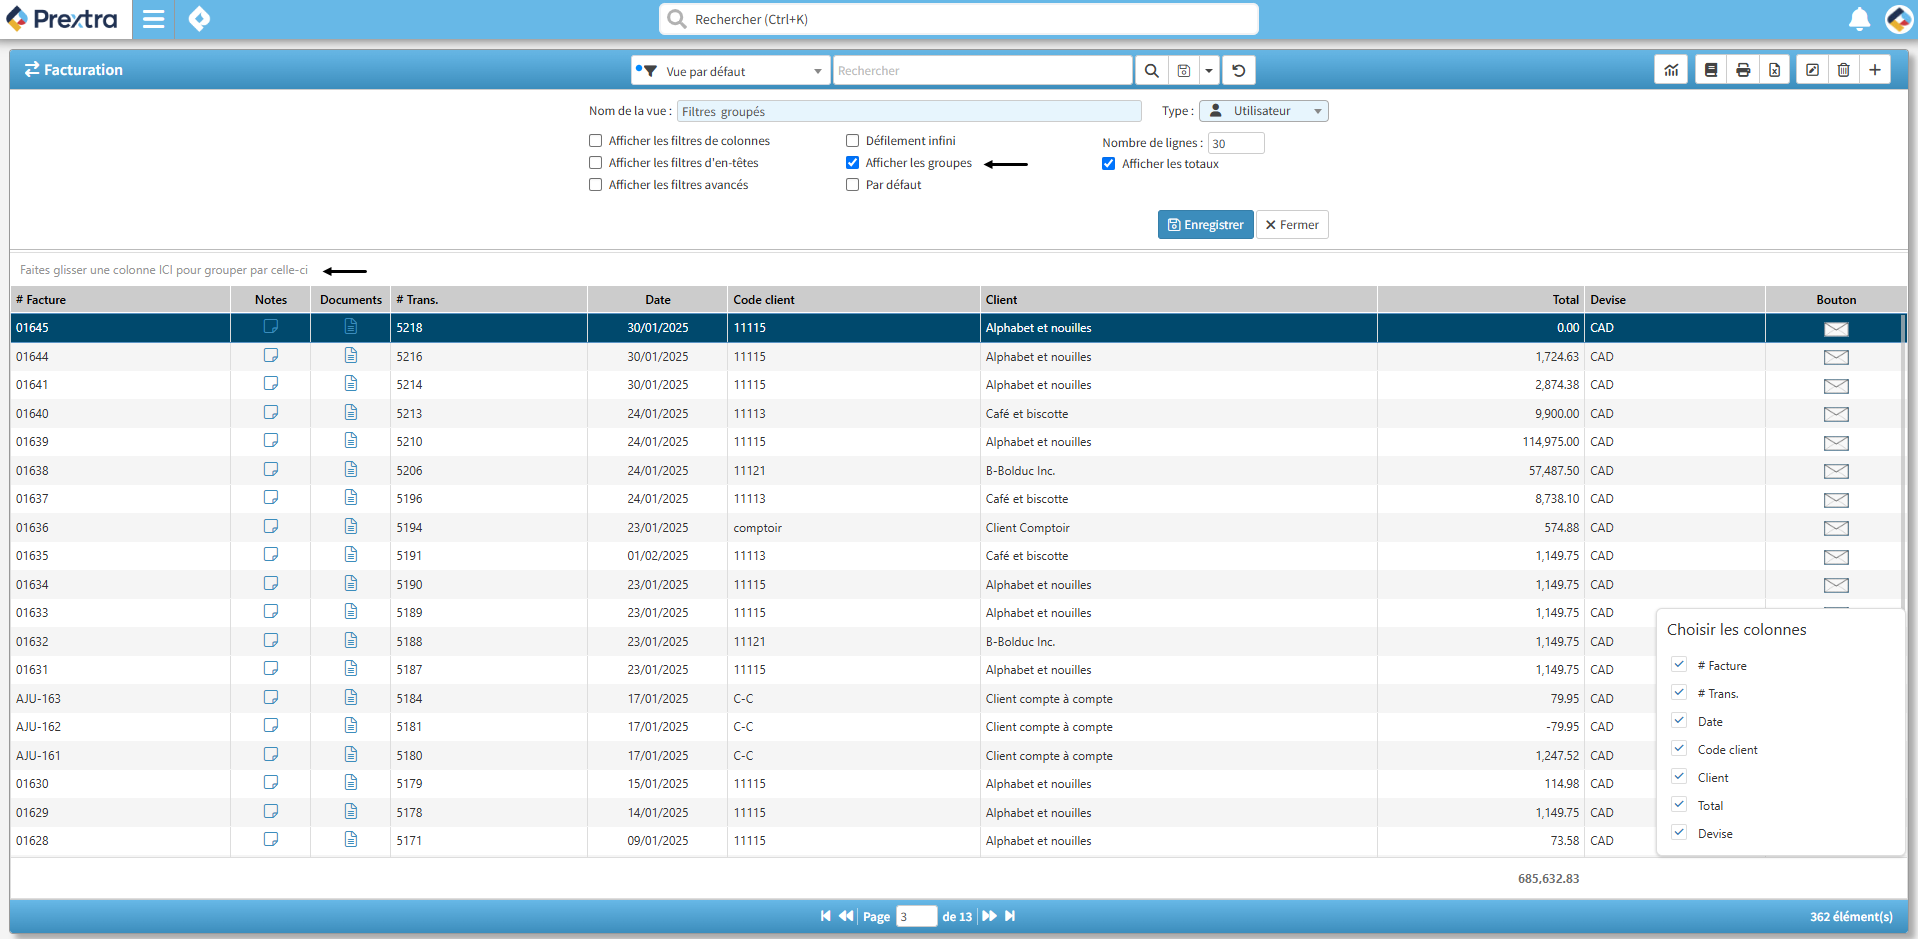1918x939 pixels.
Task: Uncheck # Facture in Choisir les colonnes
Action: click(1679, 664)
